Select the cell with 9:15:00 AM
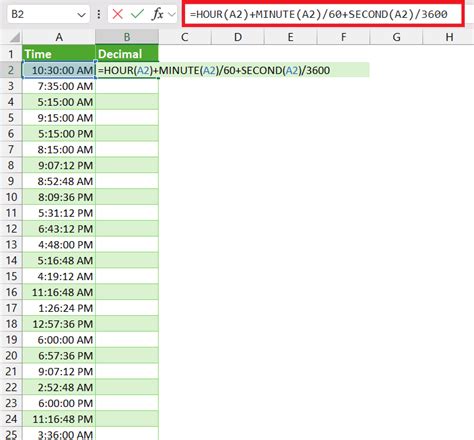 59,118
